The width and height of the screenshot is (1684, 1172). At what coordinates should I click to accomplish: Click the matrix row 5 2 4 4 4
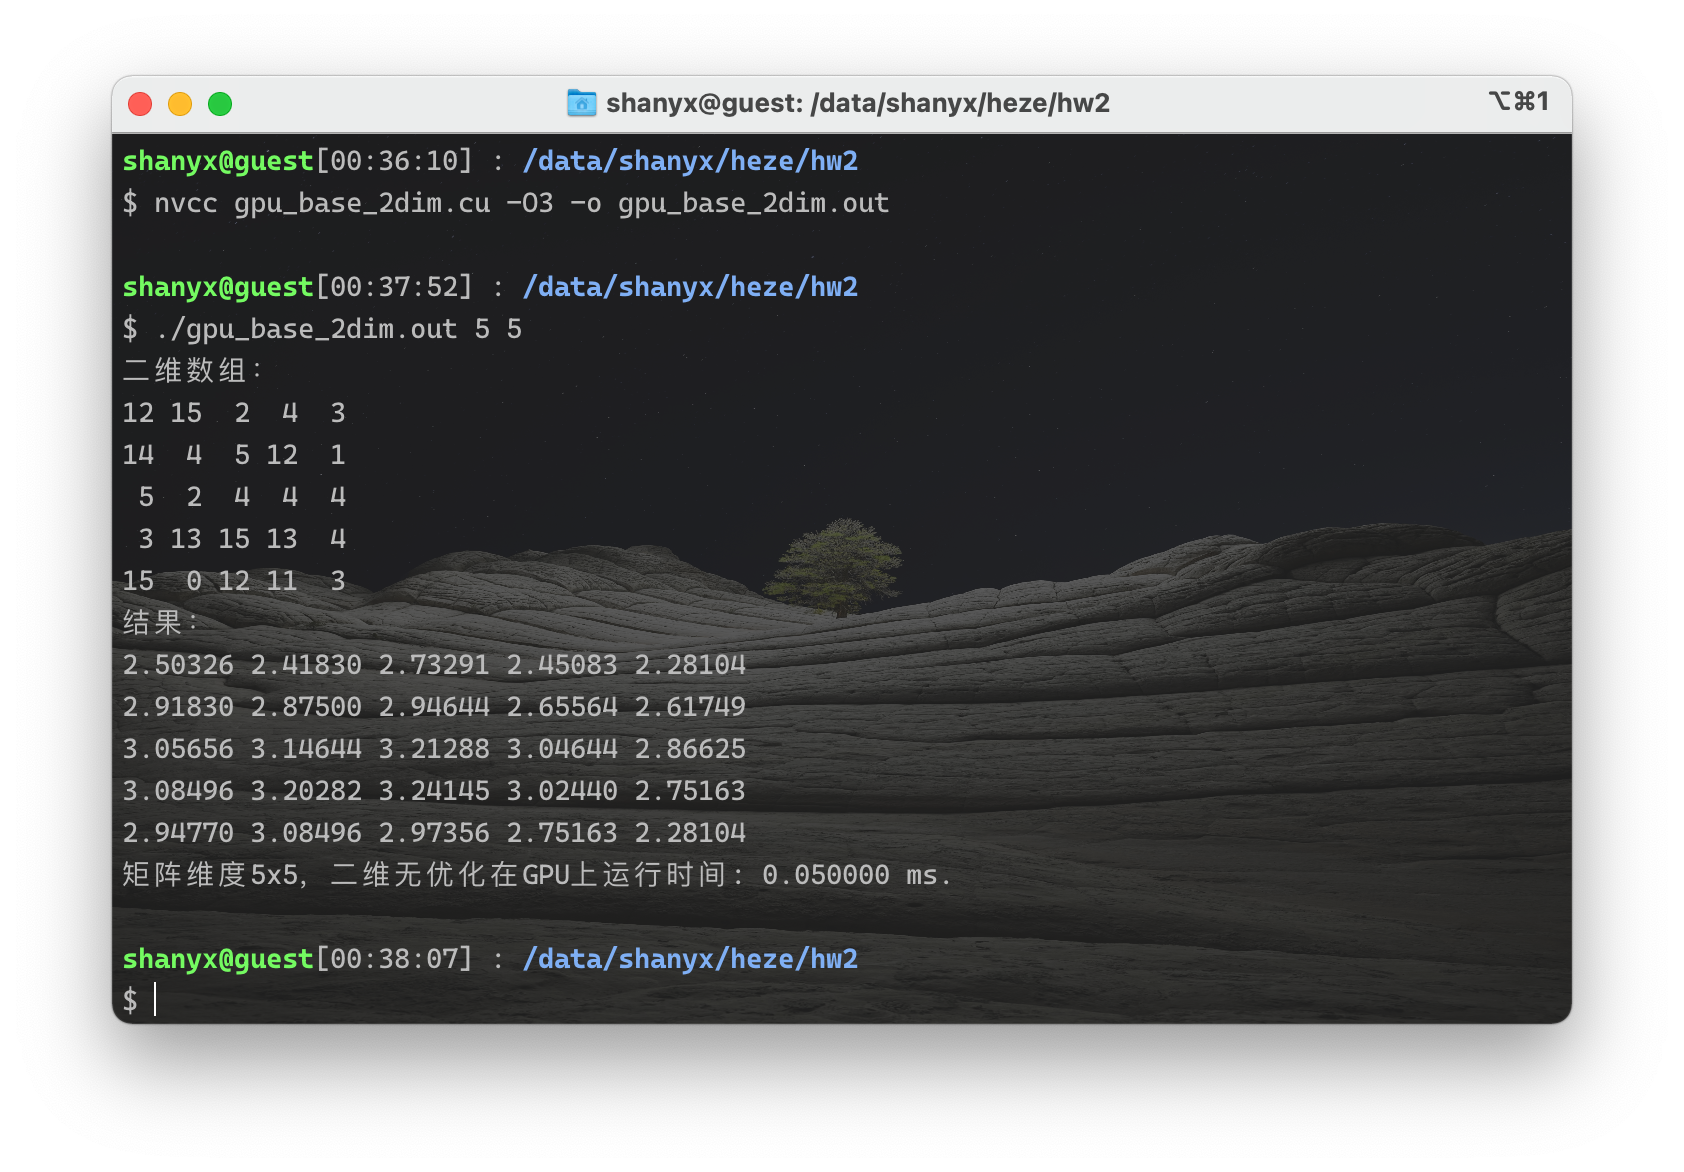[x=242, y=497]
